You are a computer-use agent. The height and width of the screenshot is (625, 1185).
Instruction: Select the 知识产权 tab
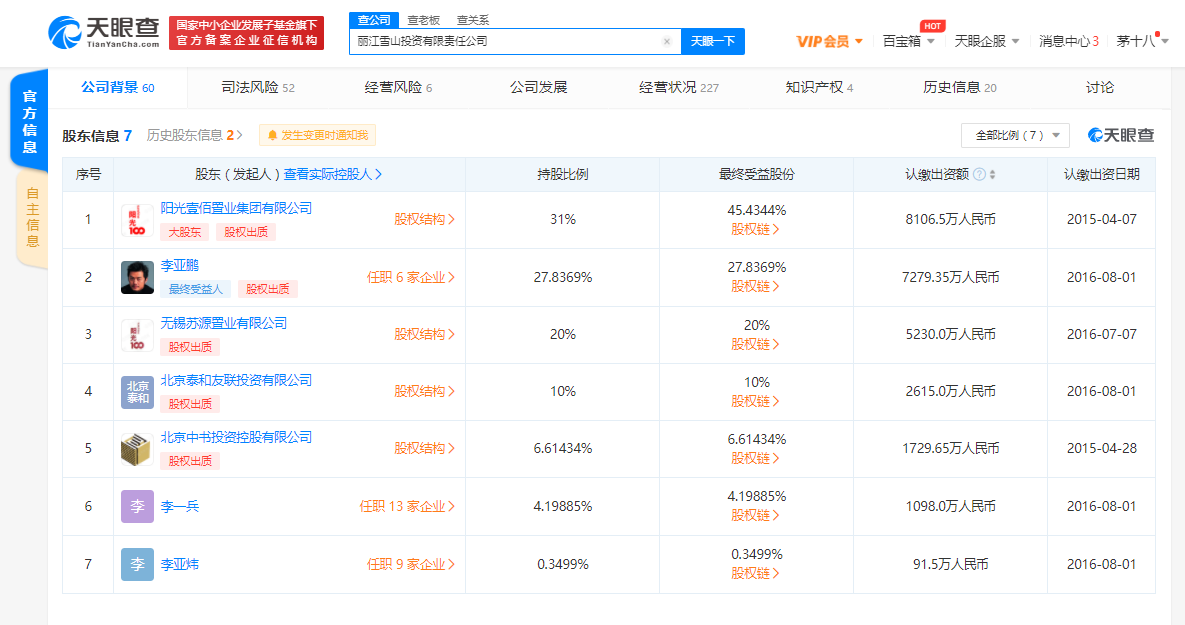(x=819, y=88)
